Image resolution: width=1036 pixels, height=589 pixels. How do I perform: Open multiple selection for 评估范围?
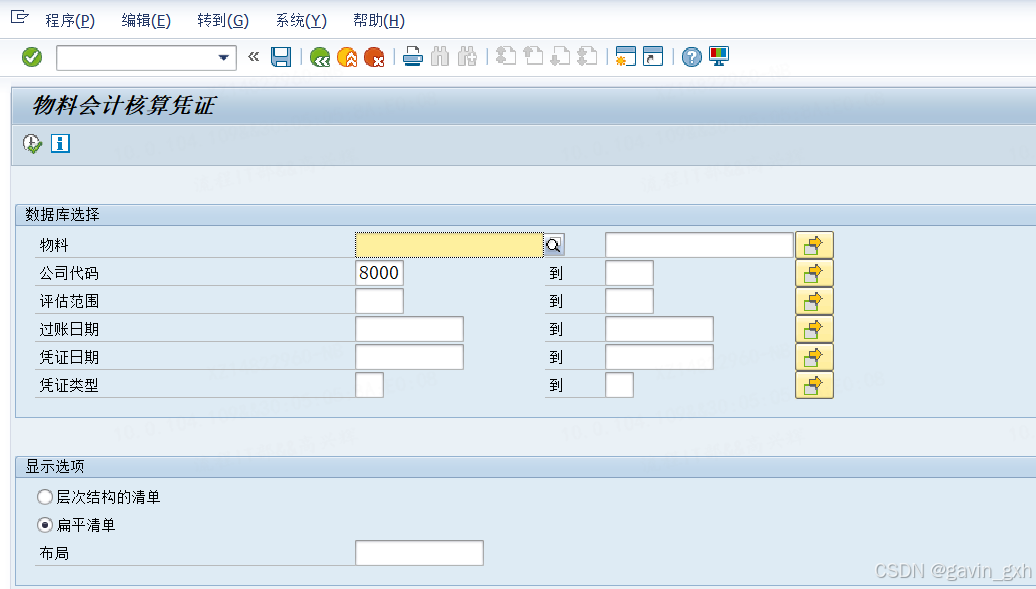(x=814, y=301)
